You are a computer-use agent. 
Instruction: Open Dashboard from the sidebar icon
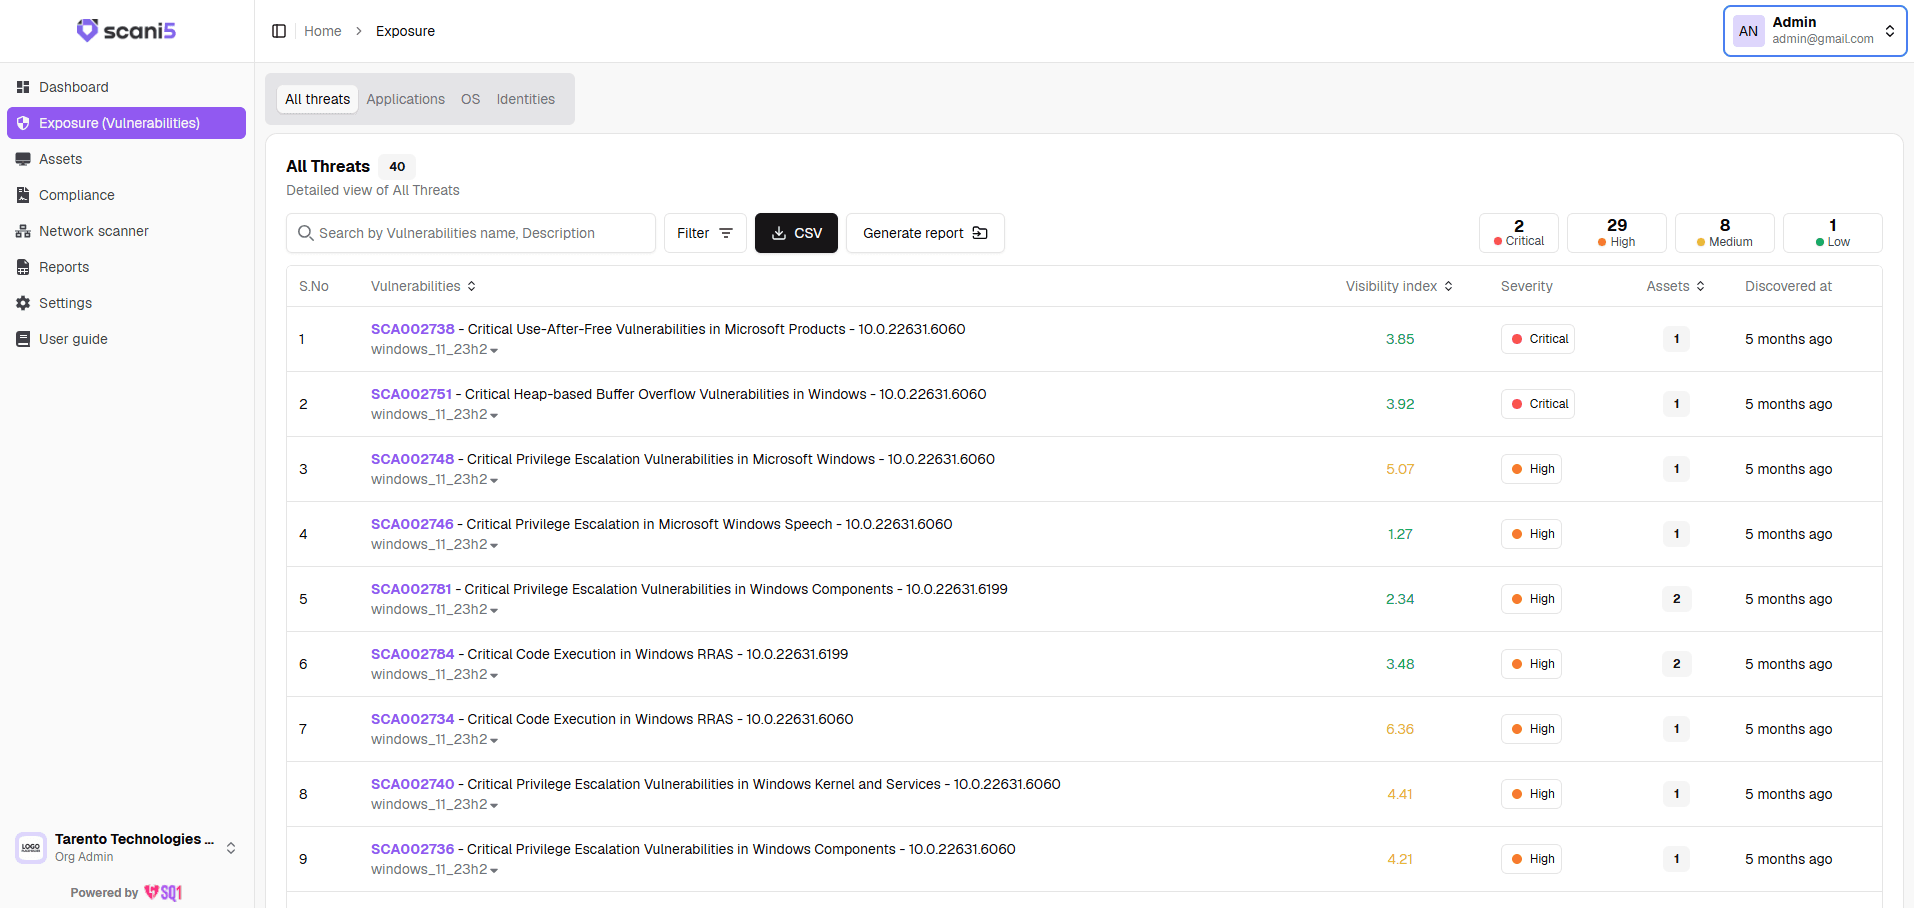click(23, 87)
